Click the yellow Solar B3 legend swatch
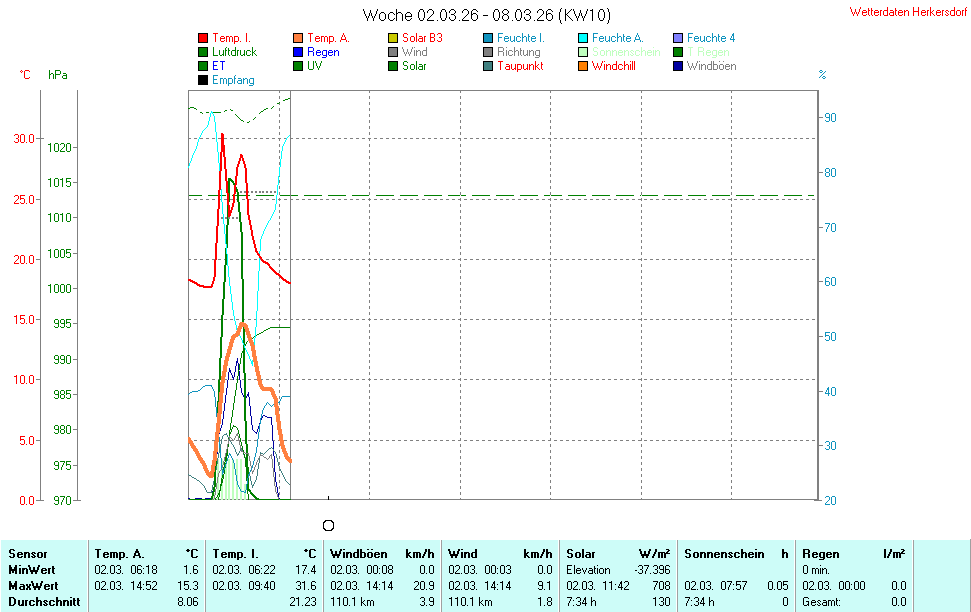Image resolution: width=971 pixels, height=612 pixels. click(393, 38)
